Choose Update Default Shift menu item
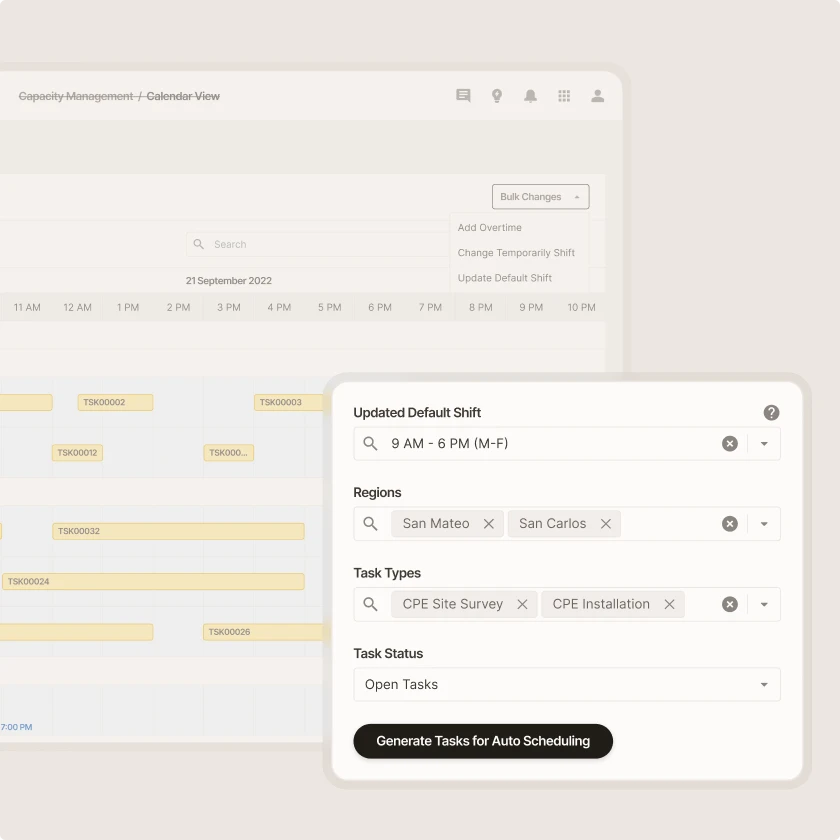Image resolution: width=840 pixels, height=840 pixels. click(505, 278)
